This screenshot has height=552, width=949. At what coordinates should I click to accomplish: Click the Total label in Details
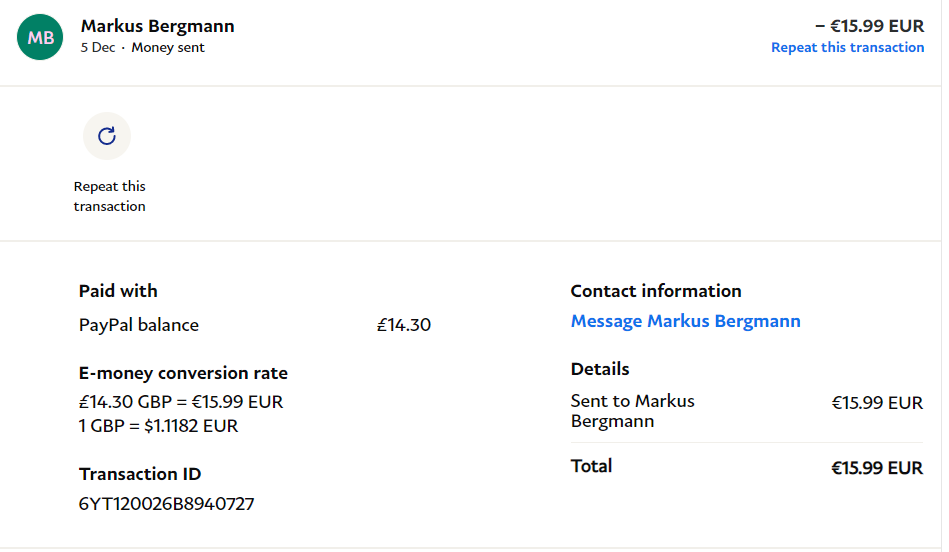591,466
